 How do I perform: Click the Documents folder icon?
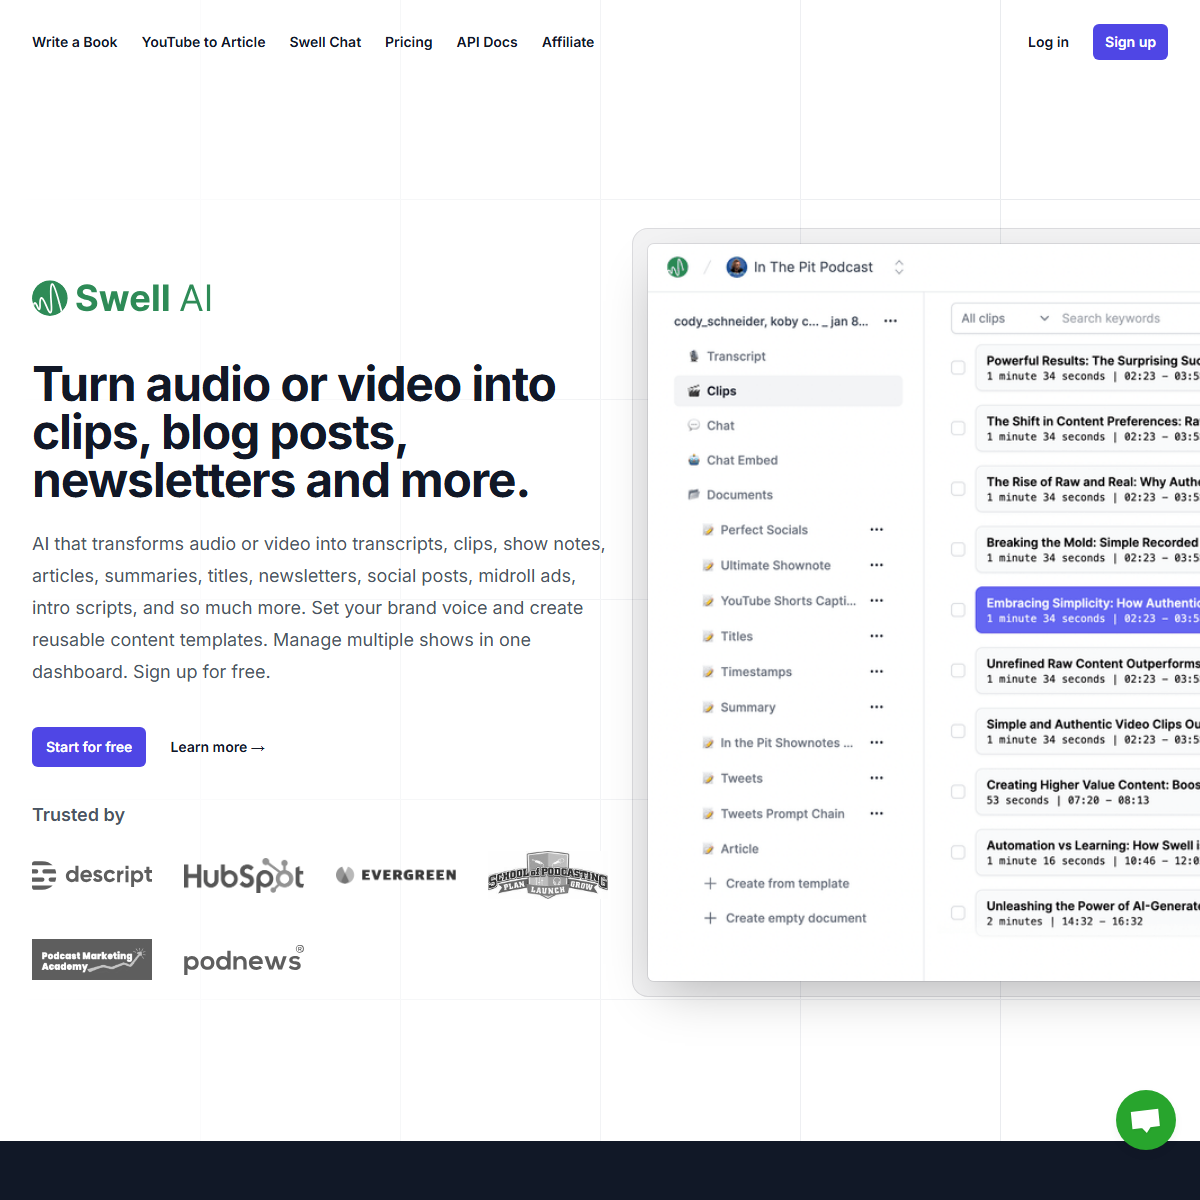(694, 495)
